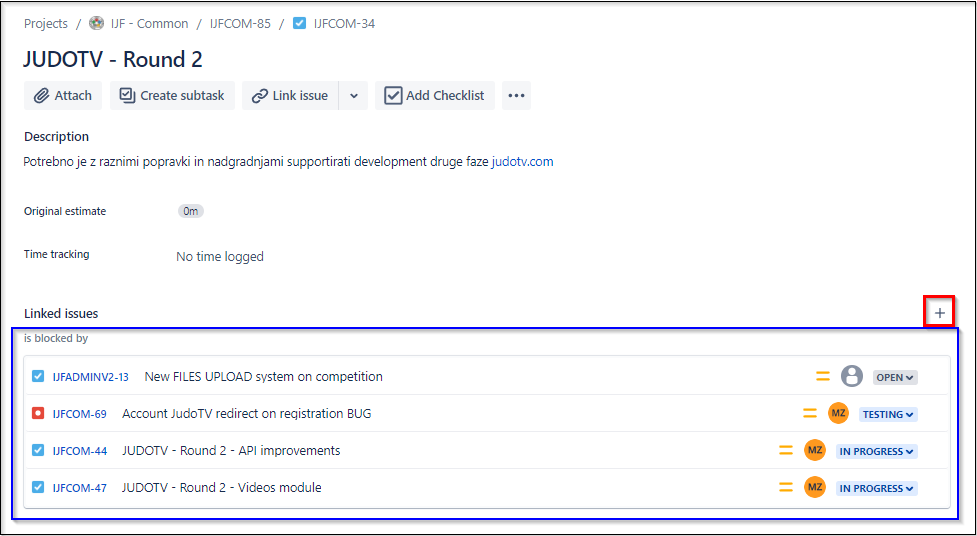The height and width of the screenshot is (536, 977).
Task: Open linked issue IJFCOM-47
Action: click(x=79, y=488)
